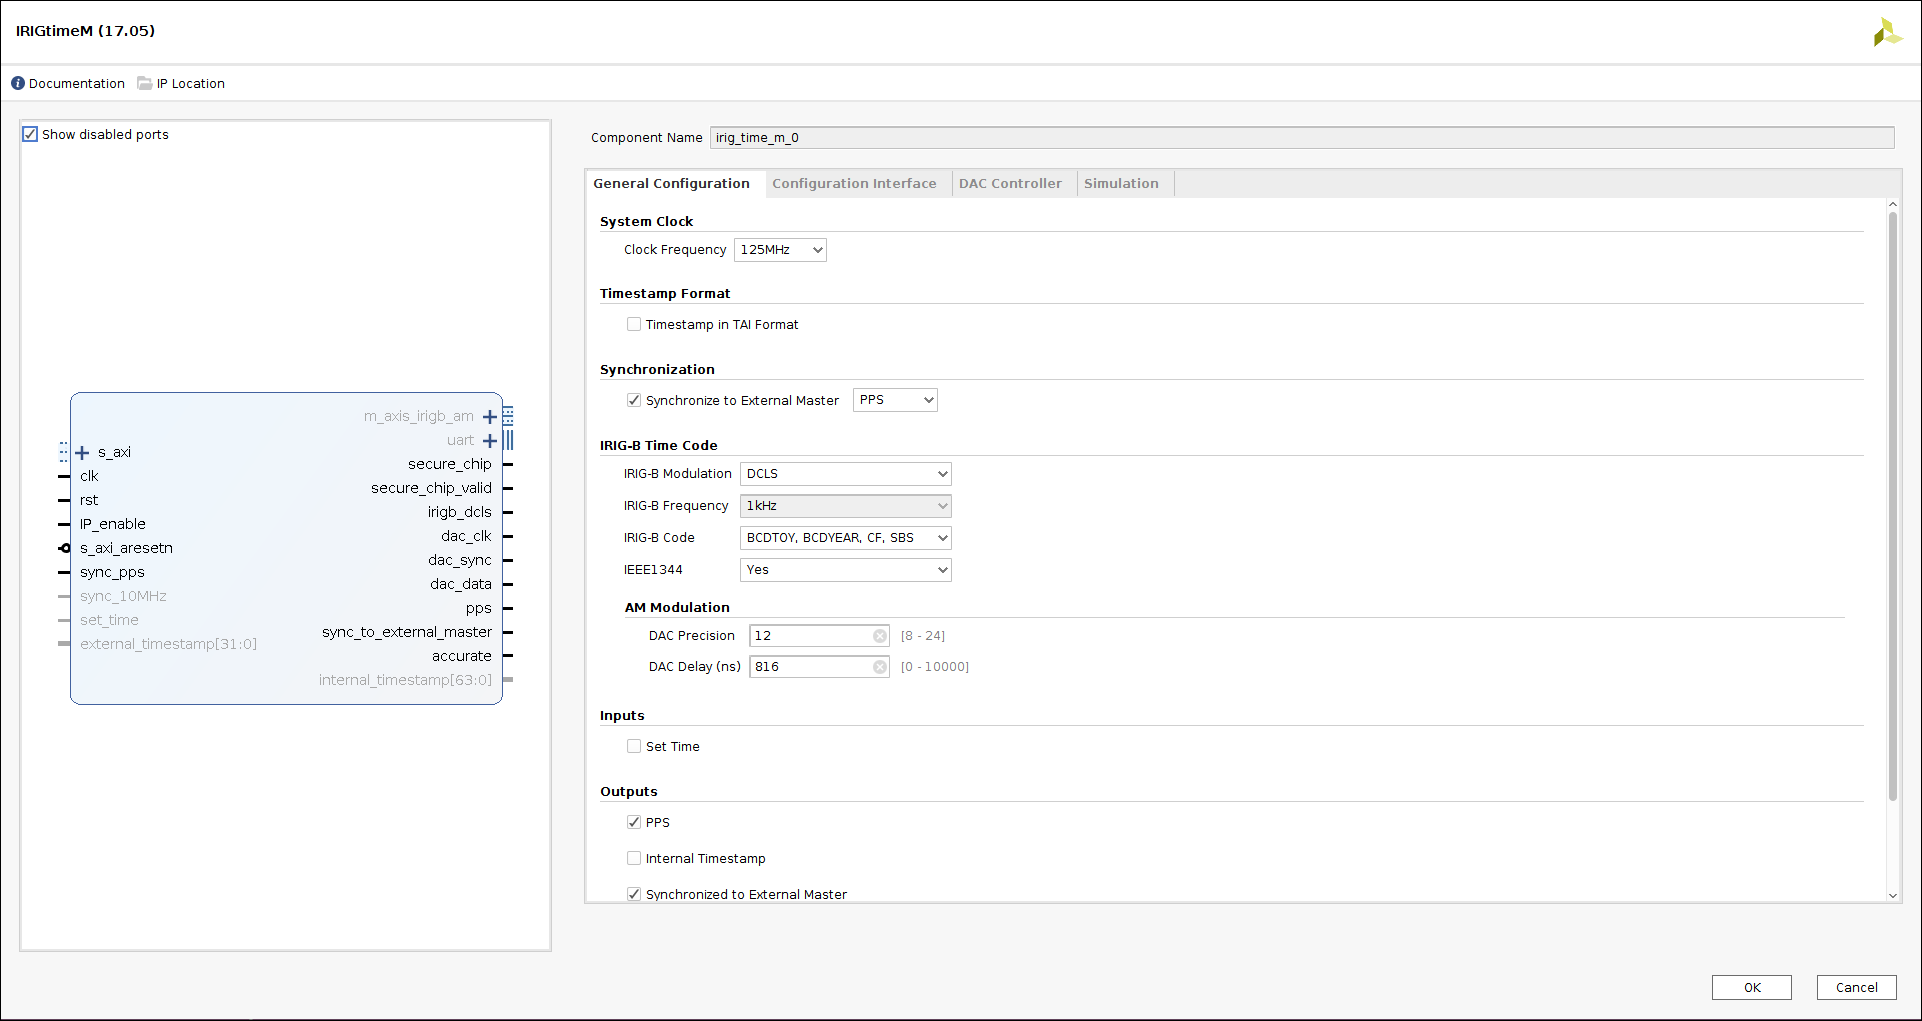Click the Component Name text field
This screenshot has width=1922, height=1021.
point(1301,138)
